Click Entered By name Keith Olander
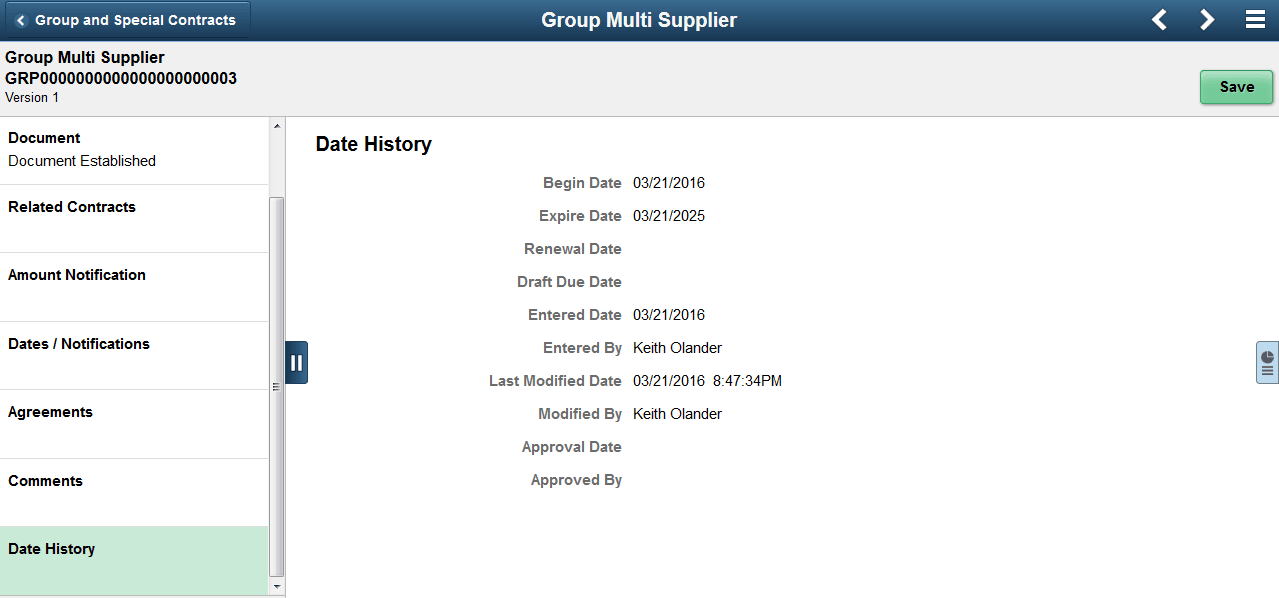Image resolution: width=1279 pixels, height=598 pixels. pos(677,347)
